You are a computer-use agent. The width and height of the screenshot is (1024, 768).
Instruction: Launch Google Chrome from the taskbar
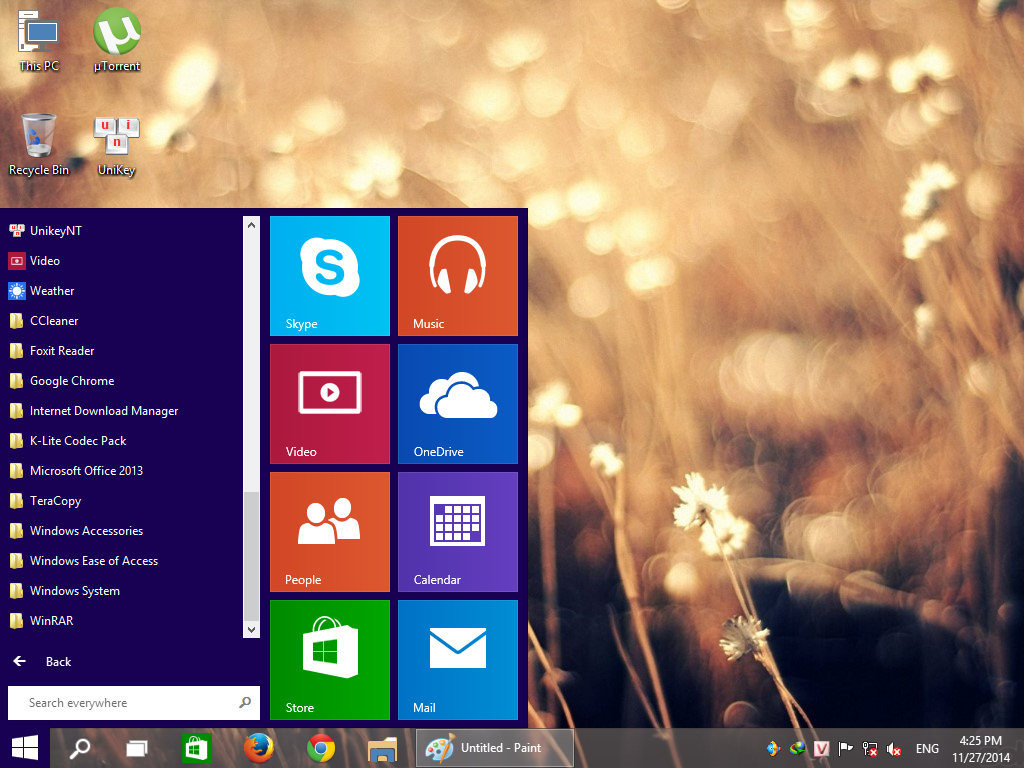coord(321,748)
